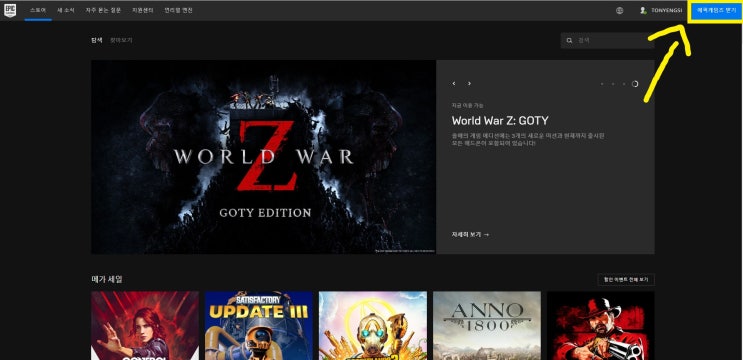
Task: Open the language globe icon
Action: pyautogui.click(x=619, y=10)
